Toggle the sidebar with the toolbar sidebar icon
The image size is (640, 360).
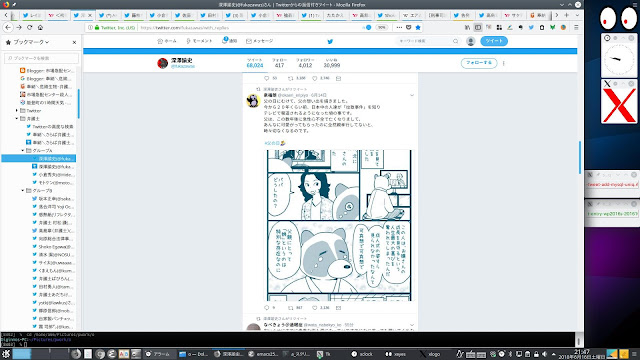[478, 27]
